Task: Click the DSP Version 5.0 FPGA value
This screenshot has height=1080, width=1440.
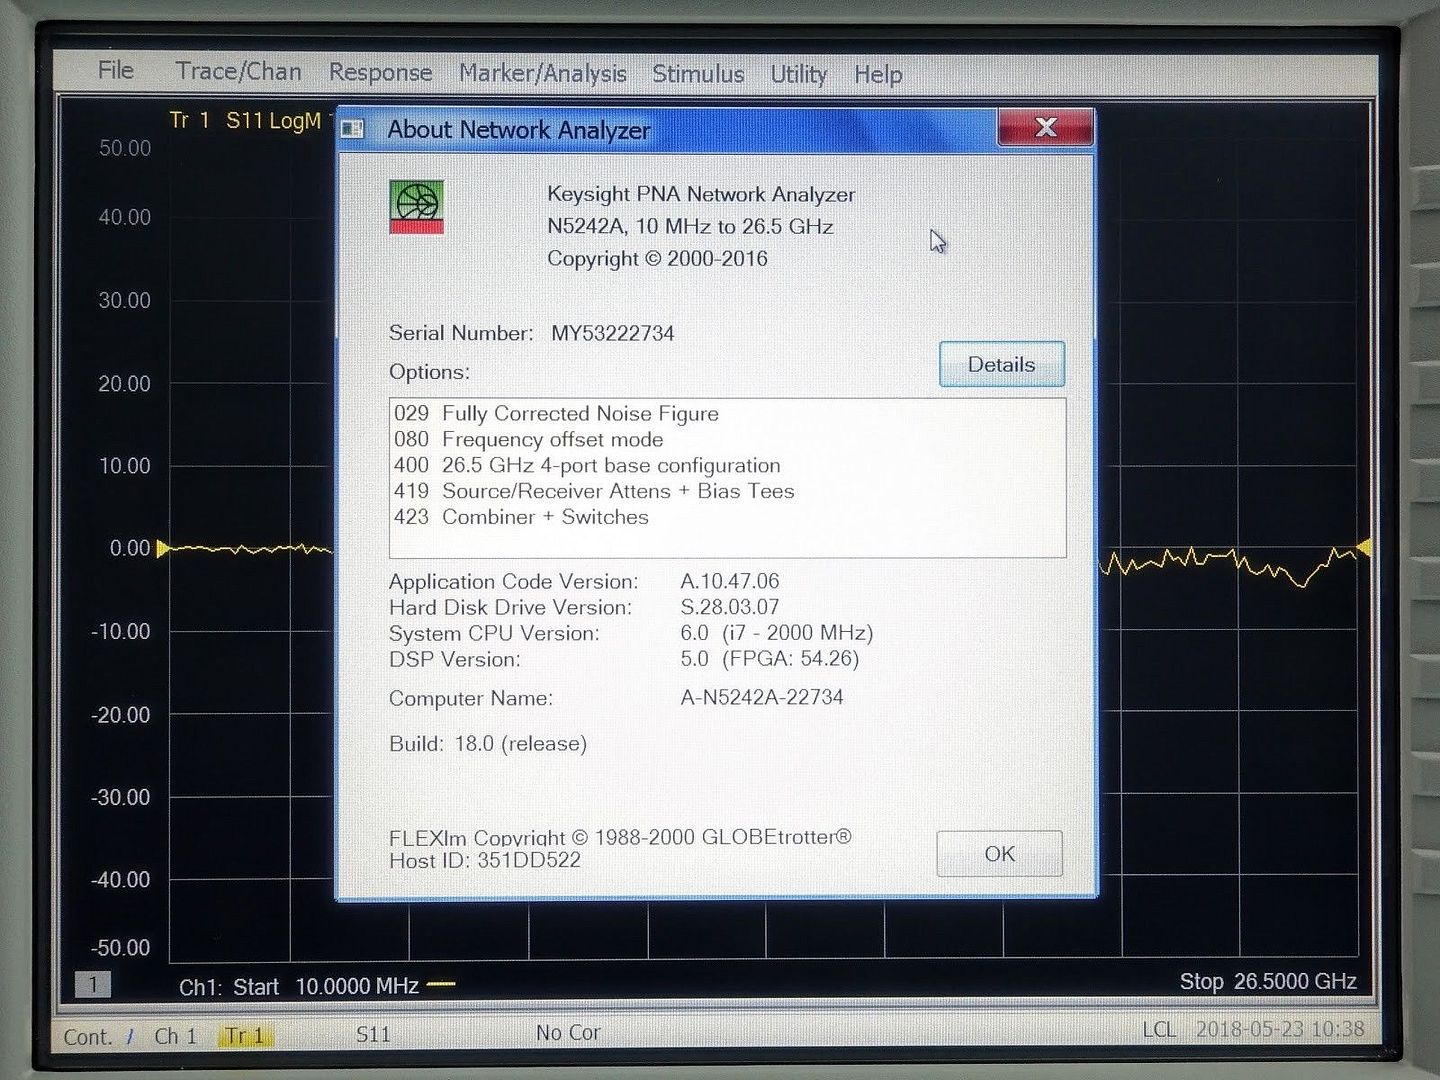Action: click(x=770, y=659)
